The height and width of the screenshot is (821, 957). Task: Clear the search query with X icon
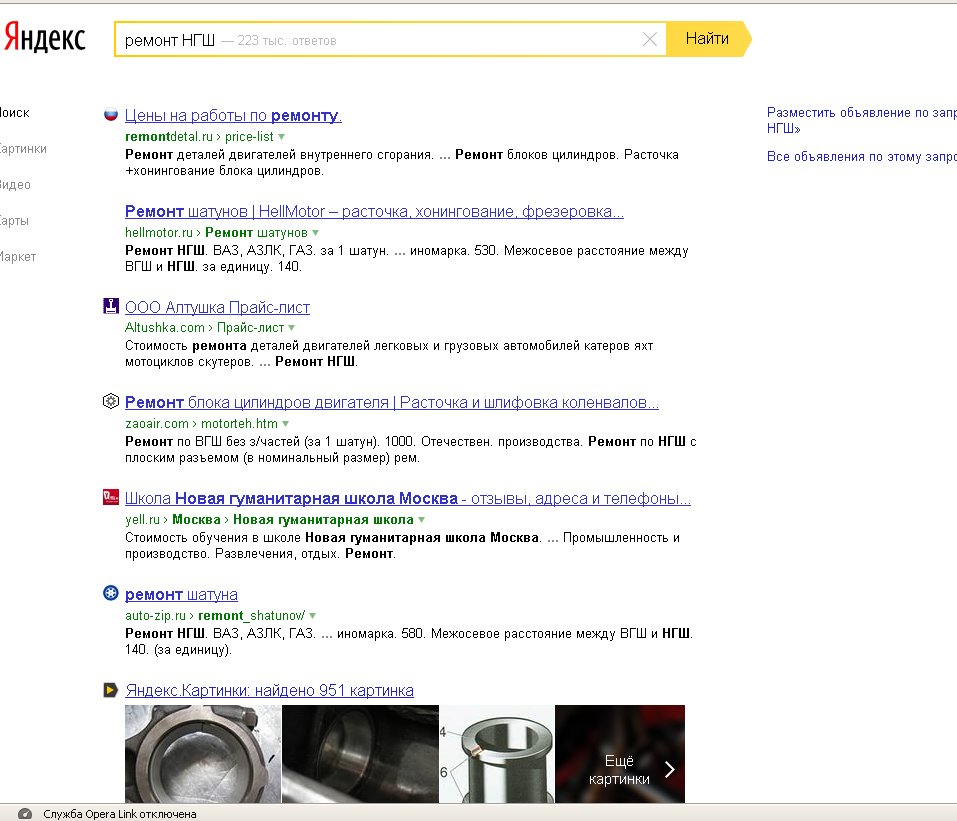[650, 39]
